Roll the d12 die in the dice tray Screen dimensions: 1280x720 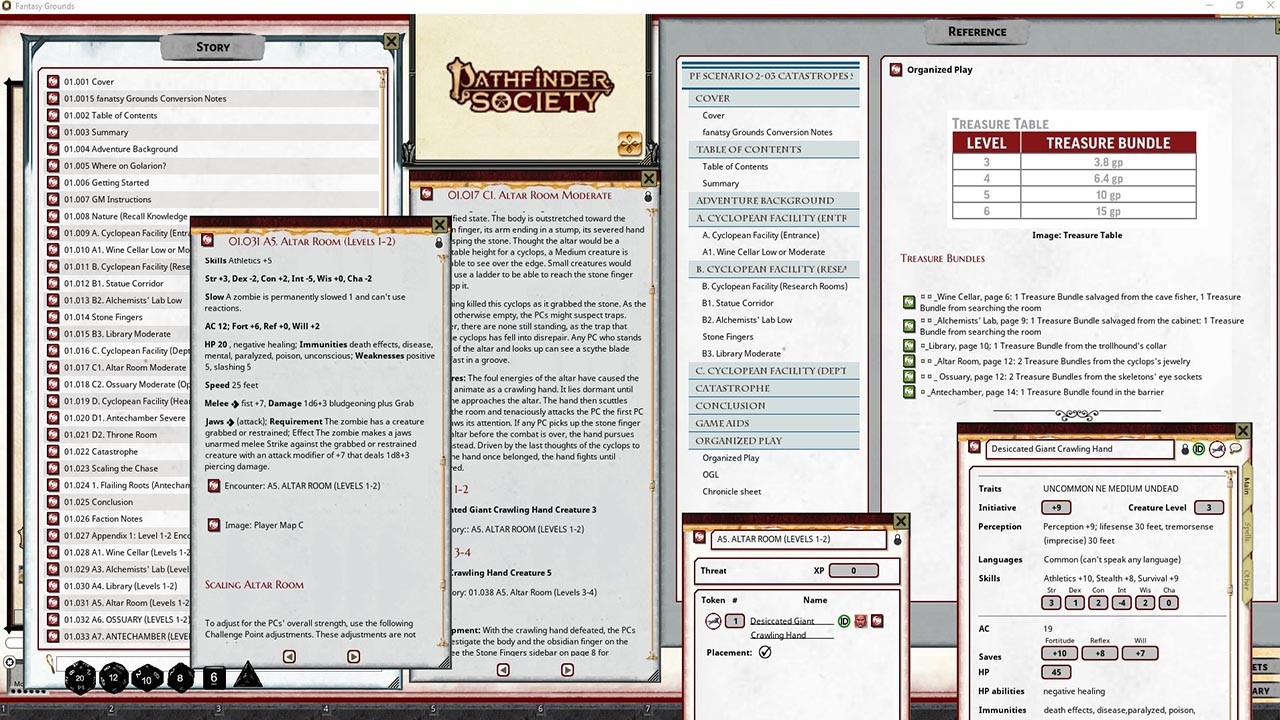click(113, 678)
